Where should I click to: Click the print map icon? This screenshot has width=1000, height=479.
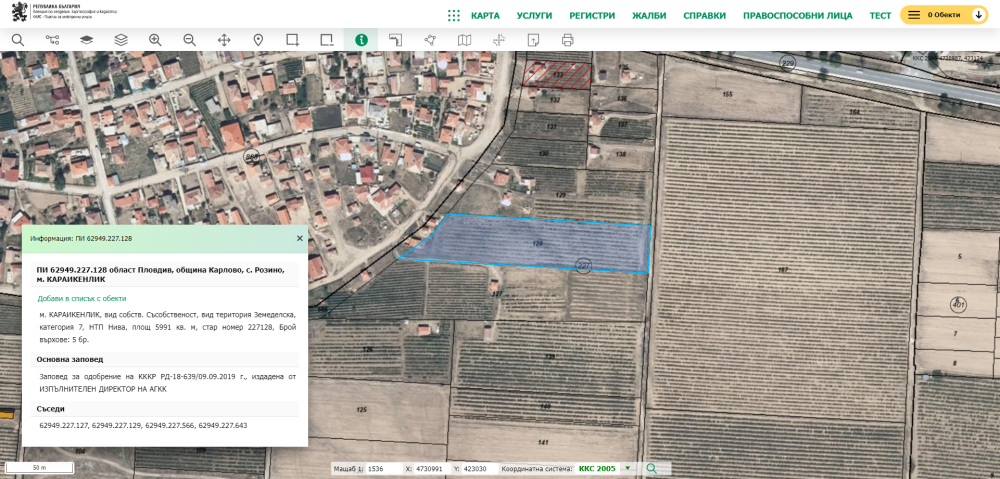568,40
